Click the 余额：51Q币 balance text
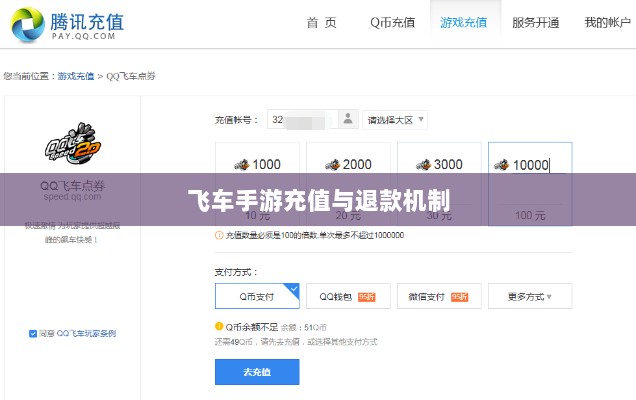 [303, 327]
